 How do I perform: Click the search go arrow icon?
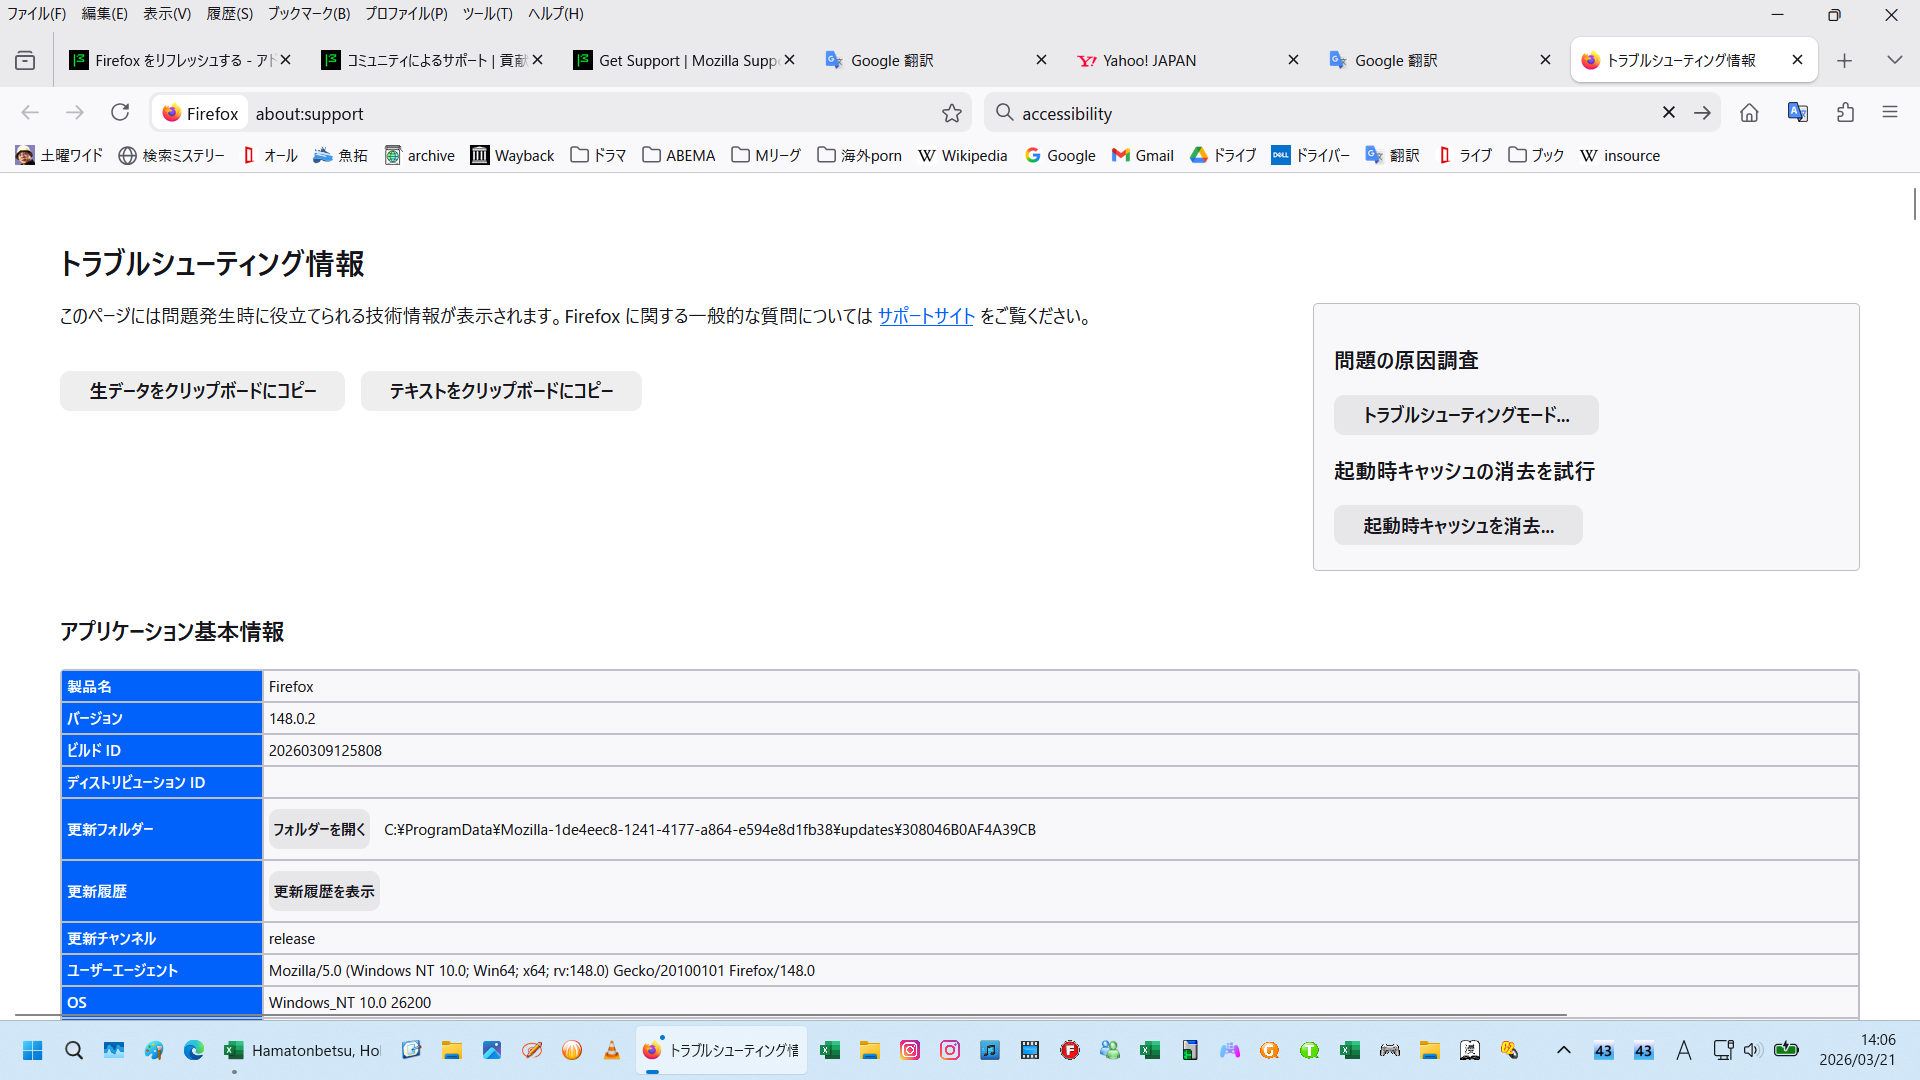coord(1702,113)
